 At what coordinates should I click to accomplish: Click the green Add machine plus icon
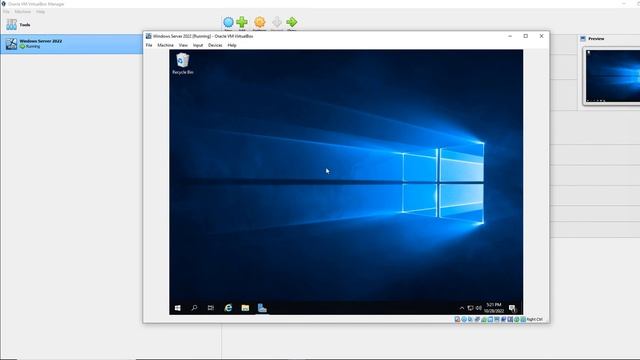[x=242, y=22]
